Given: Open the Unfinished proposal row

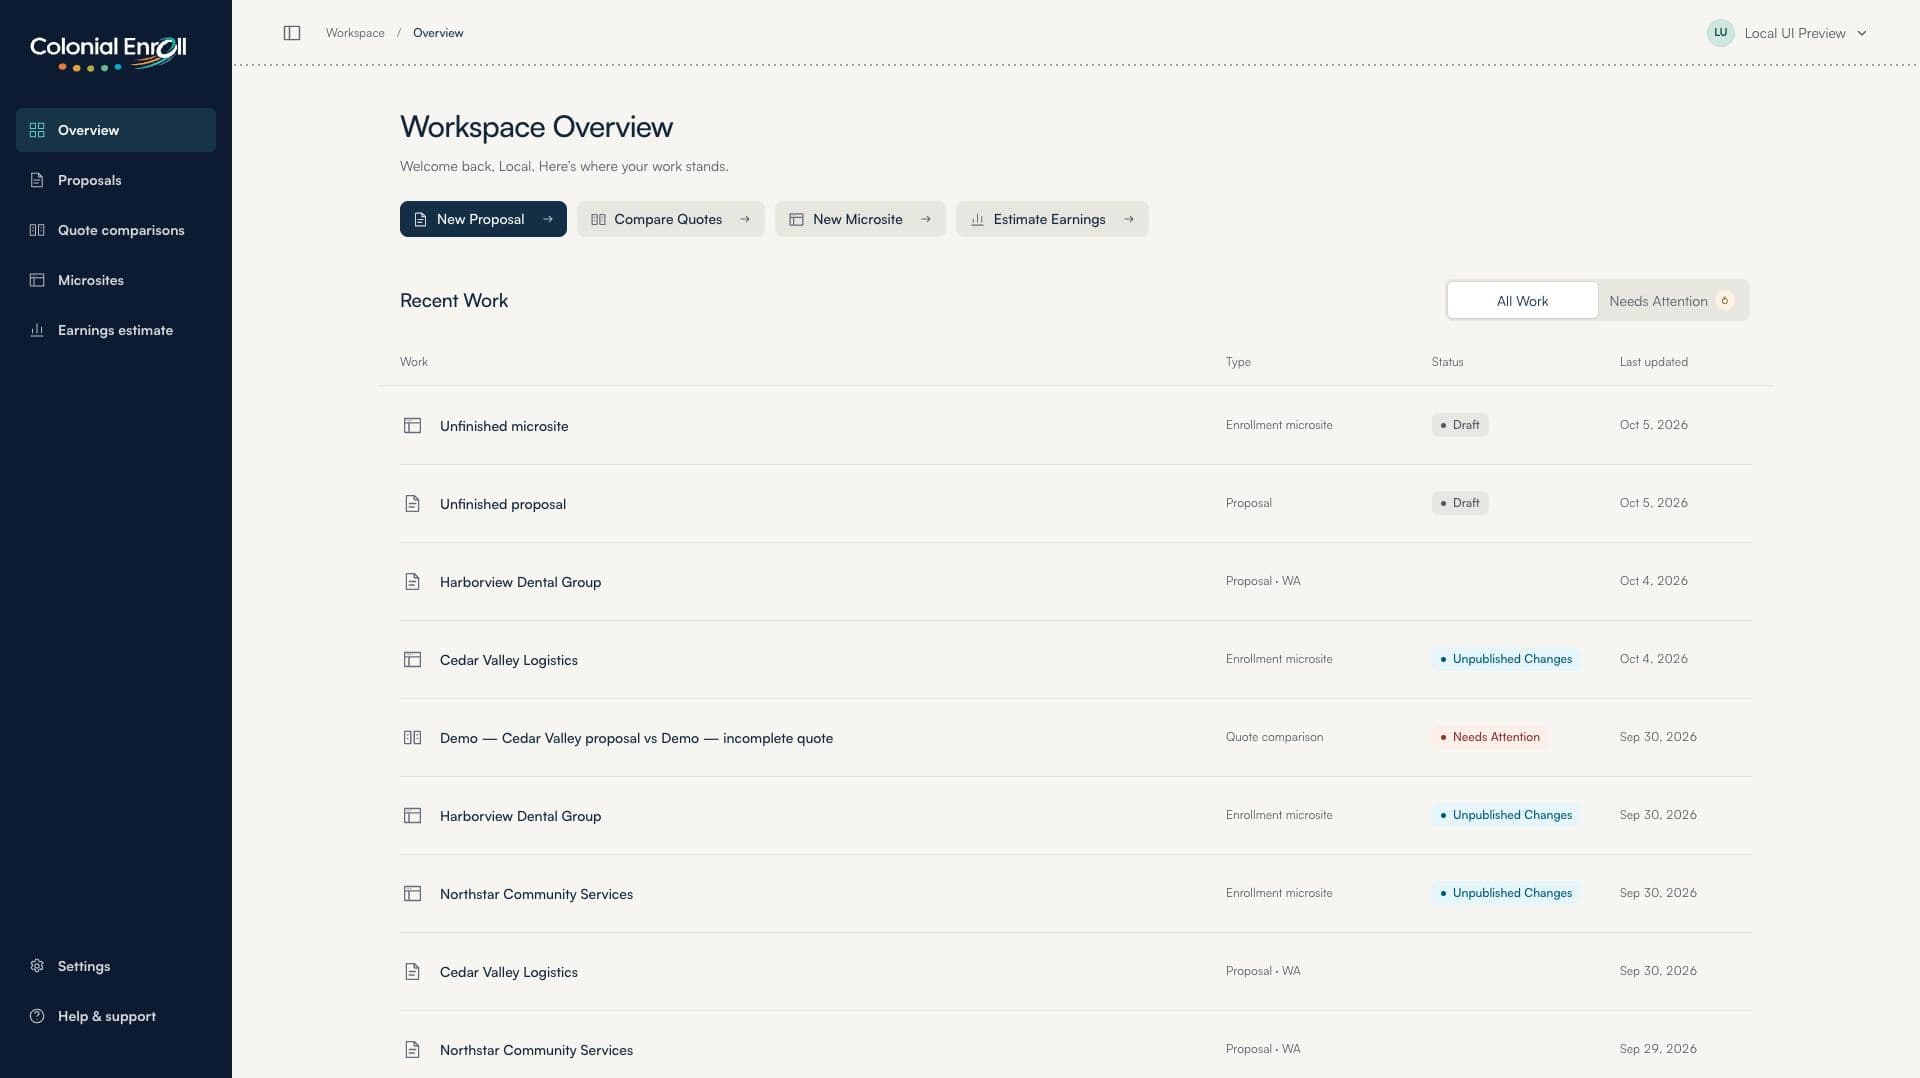Looking at the screenshot, I should click(x=1075, y=503).
